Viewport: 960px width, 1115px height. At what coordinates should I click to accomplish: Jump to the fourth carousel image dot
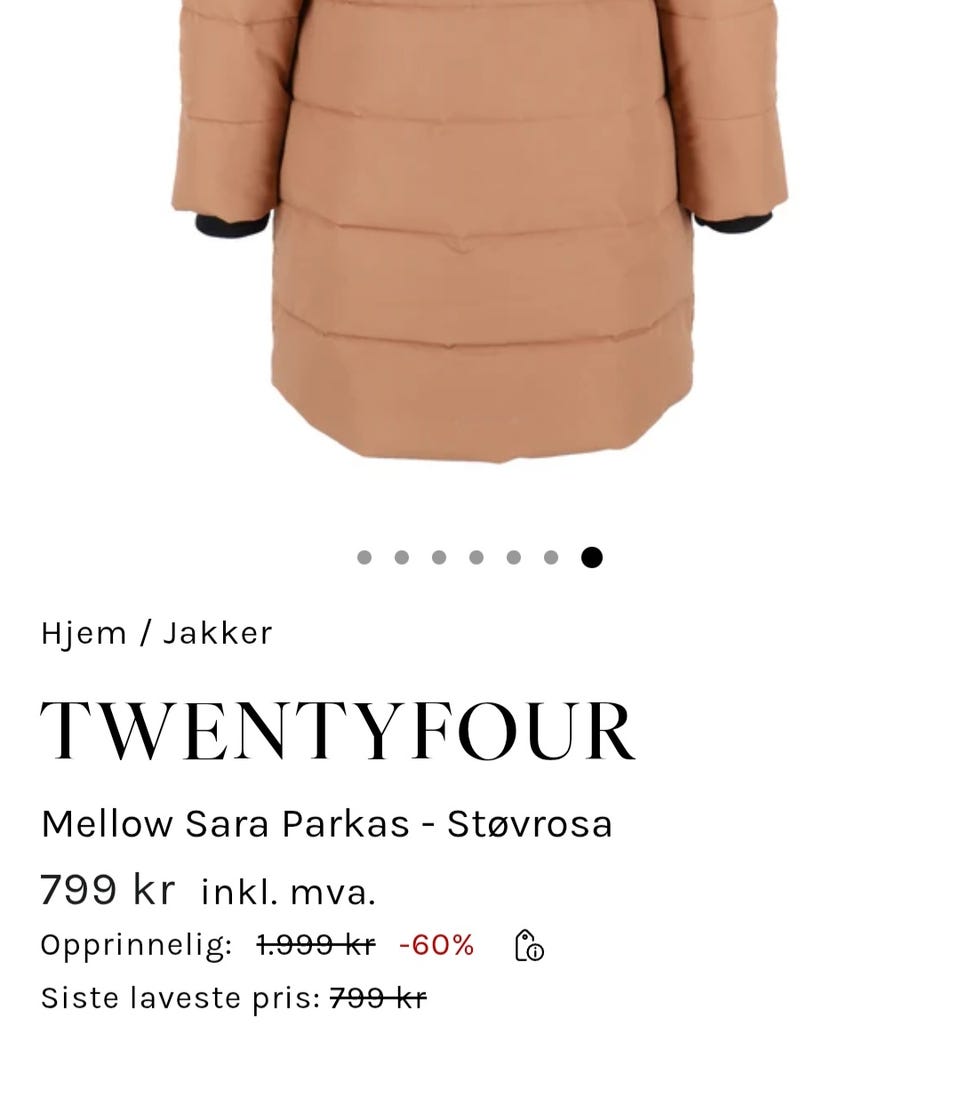(x=476, y=558)
